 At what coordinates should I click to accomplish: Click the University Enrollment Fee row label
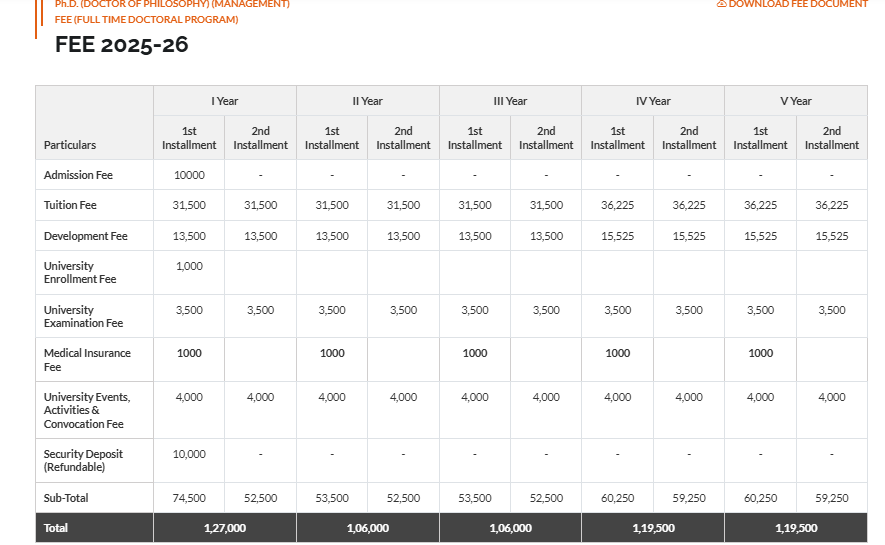(x=80, y=272)
